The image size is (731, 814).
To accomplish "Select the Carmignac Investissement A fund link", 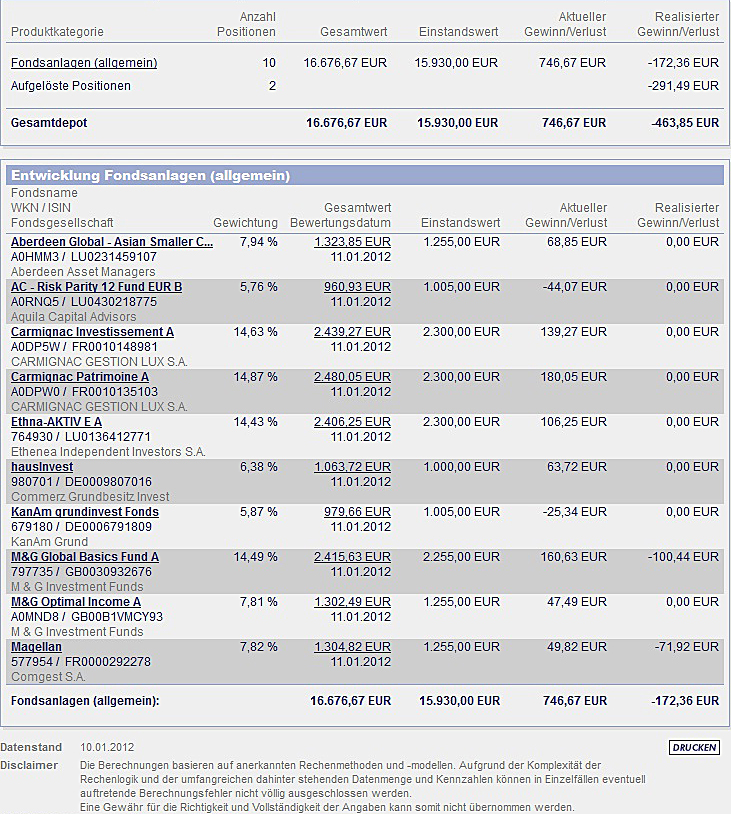I will [x=92, y=332].
